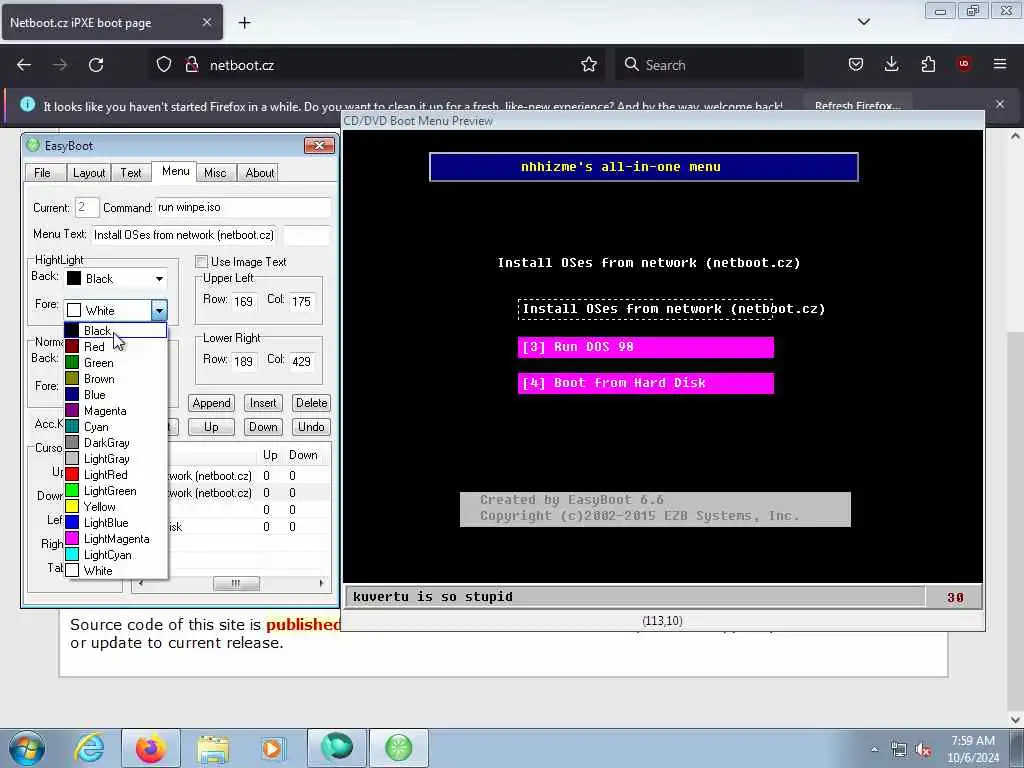Viewport: 1024px width, 768px height.
Task: Open the Misc tab
Action: tap(215, 172)
